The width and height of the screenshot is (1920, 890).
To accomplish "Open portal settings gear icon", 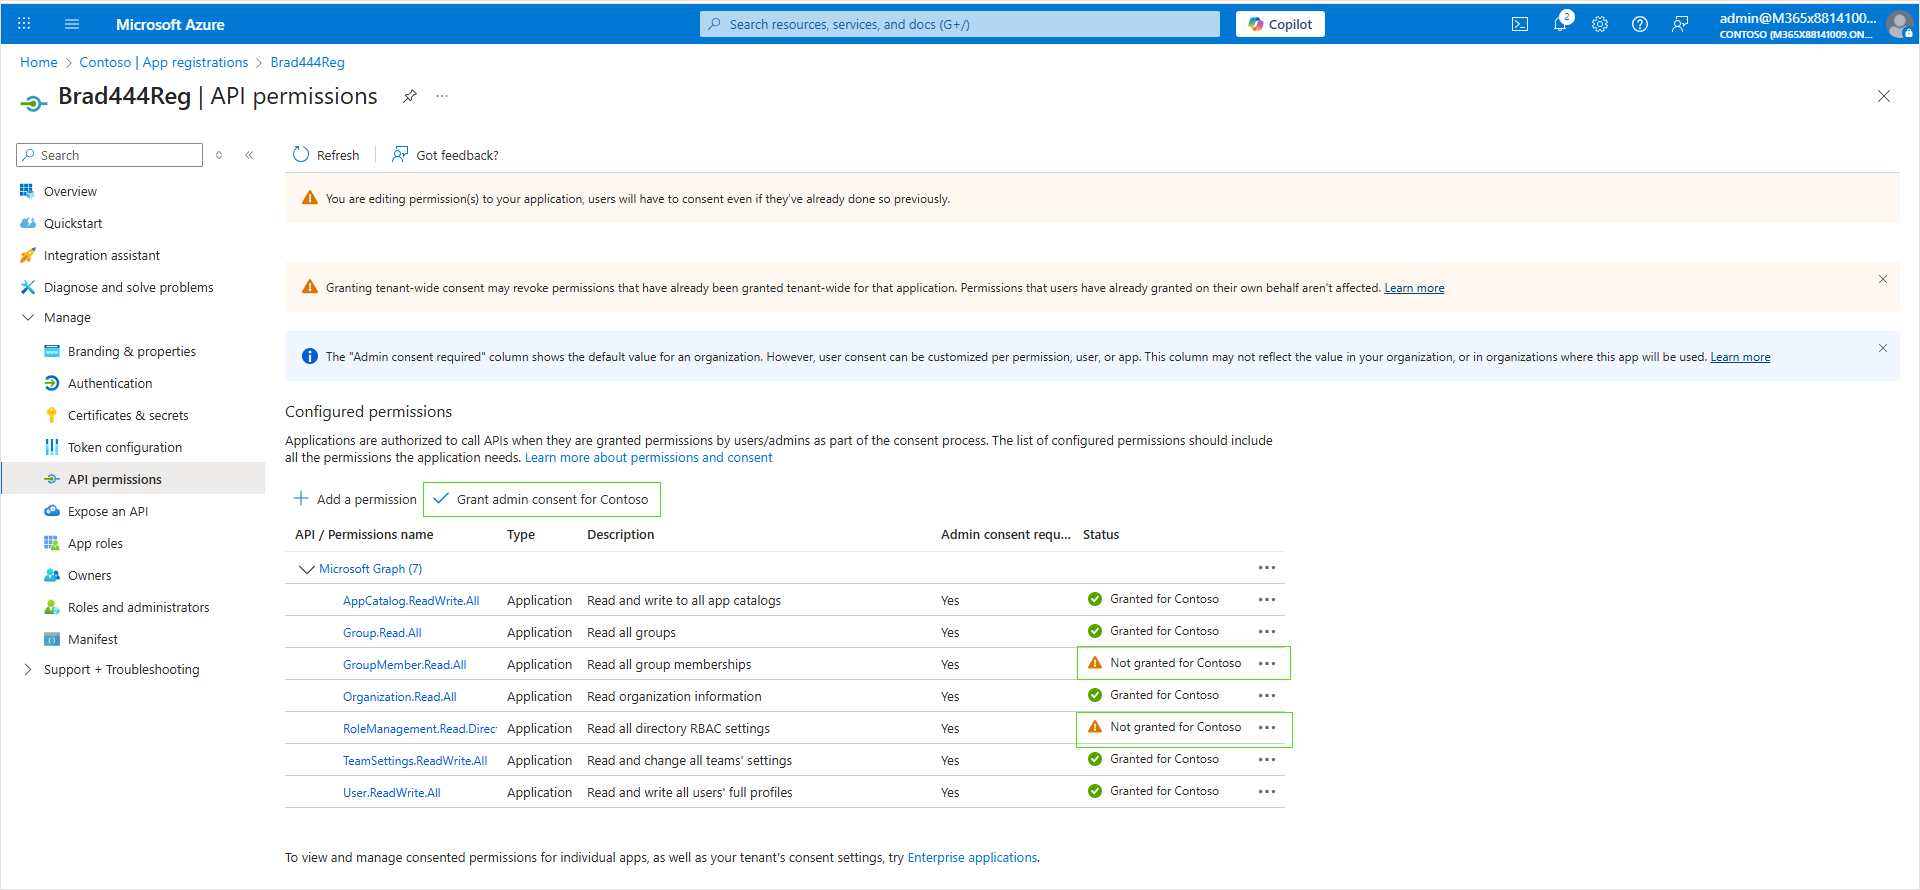I will pos(1600,24).
